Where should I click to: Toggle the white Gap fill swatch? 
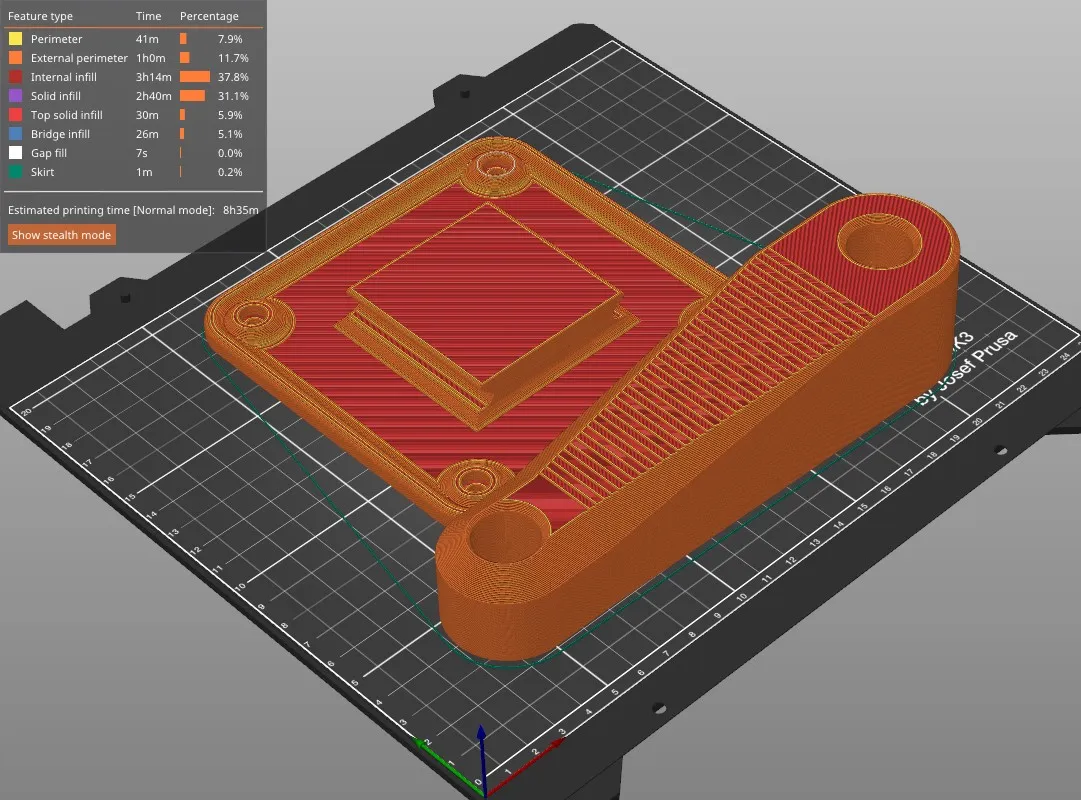tap(15, 153)
